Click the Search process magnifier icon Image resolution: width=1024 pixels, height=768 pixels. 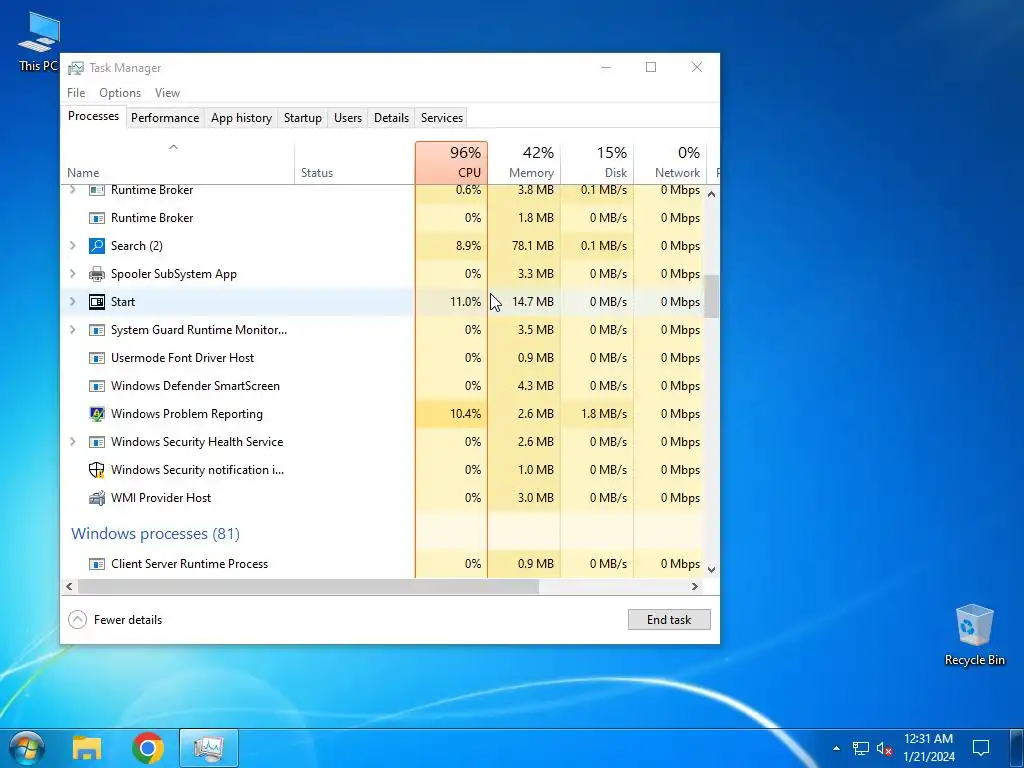97,246
